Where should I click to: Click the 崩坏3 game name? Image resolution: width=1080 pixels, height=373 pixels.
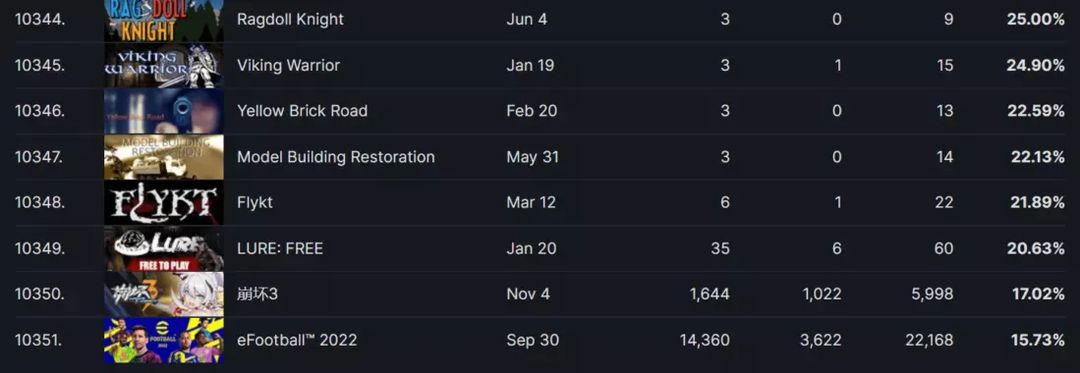[x=258, y=294]
